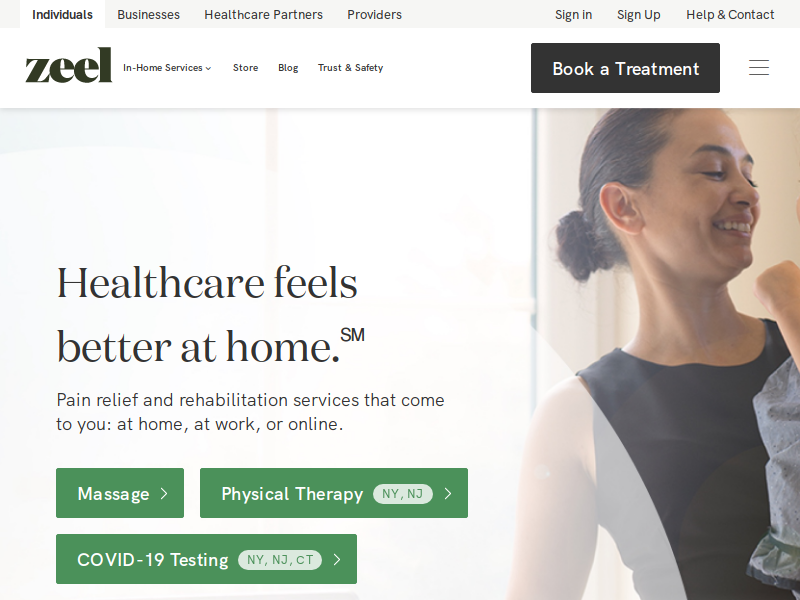
Task: Select the Individuals tab
Action: click(x=62, y=14)
